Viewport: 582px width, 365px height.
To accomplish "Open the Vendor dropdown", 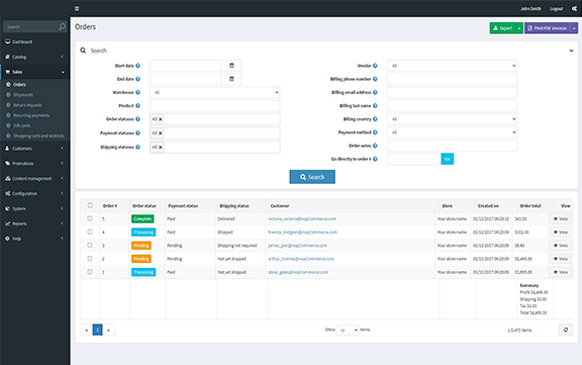I will pyautogui.click(x=452, y=66).
